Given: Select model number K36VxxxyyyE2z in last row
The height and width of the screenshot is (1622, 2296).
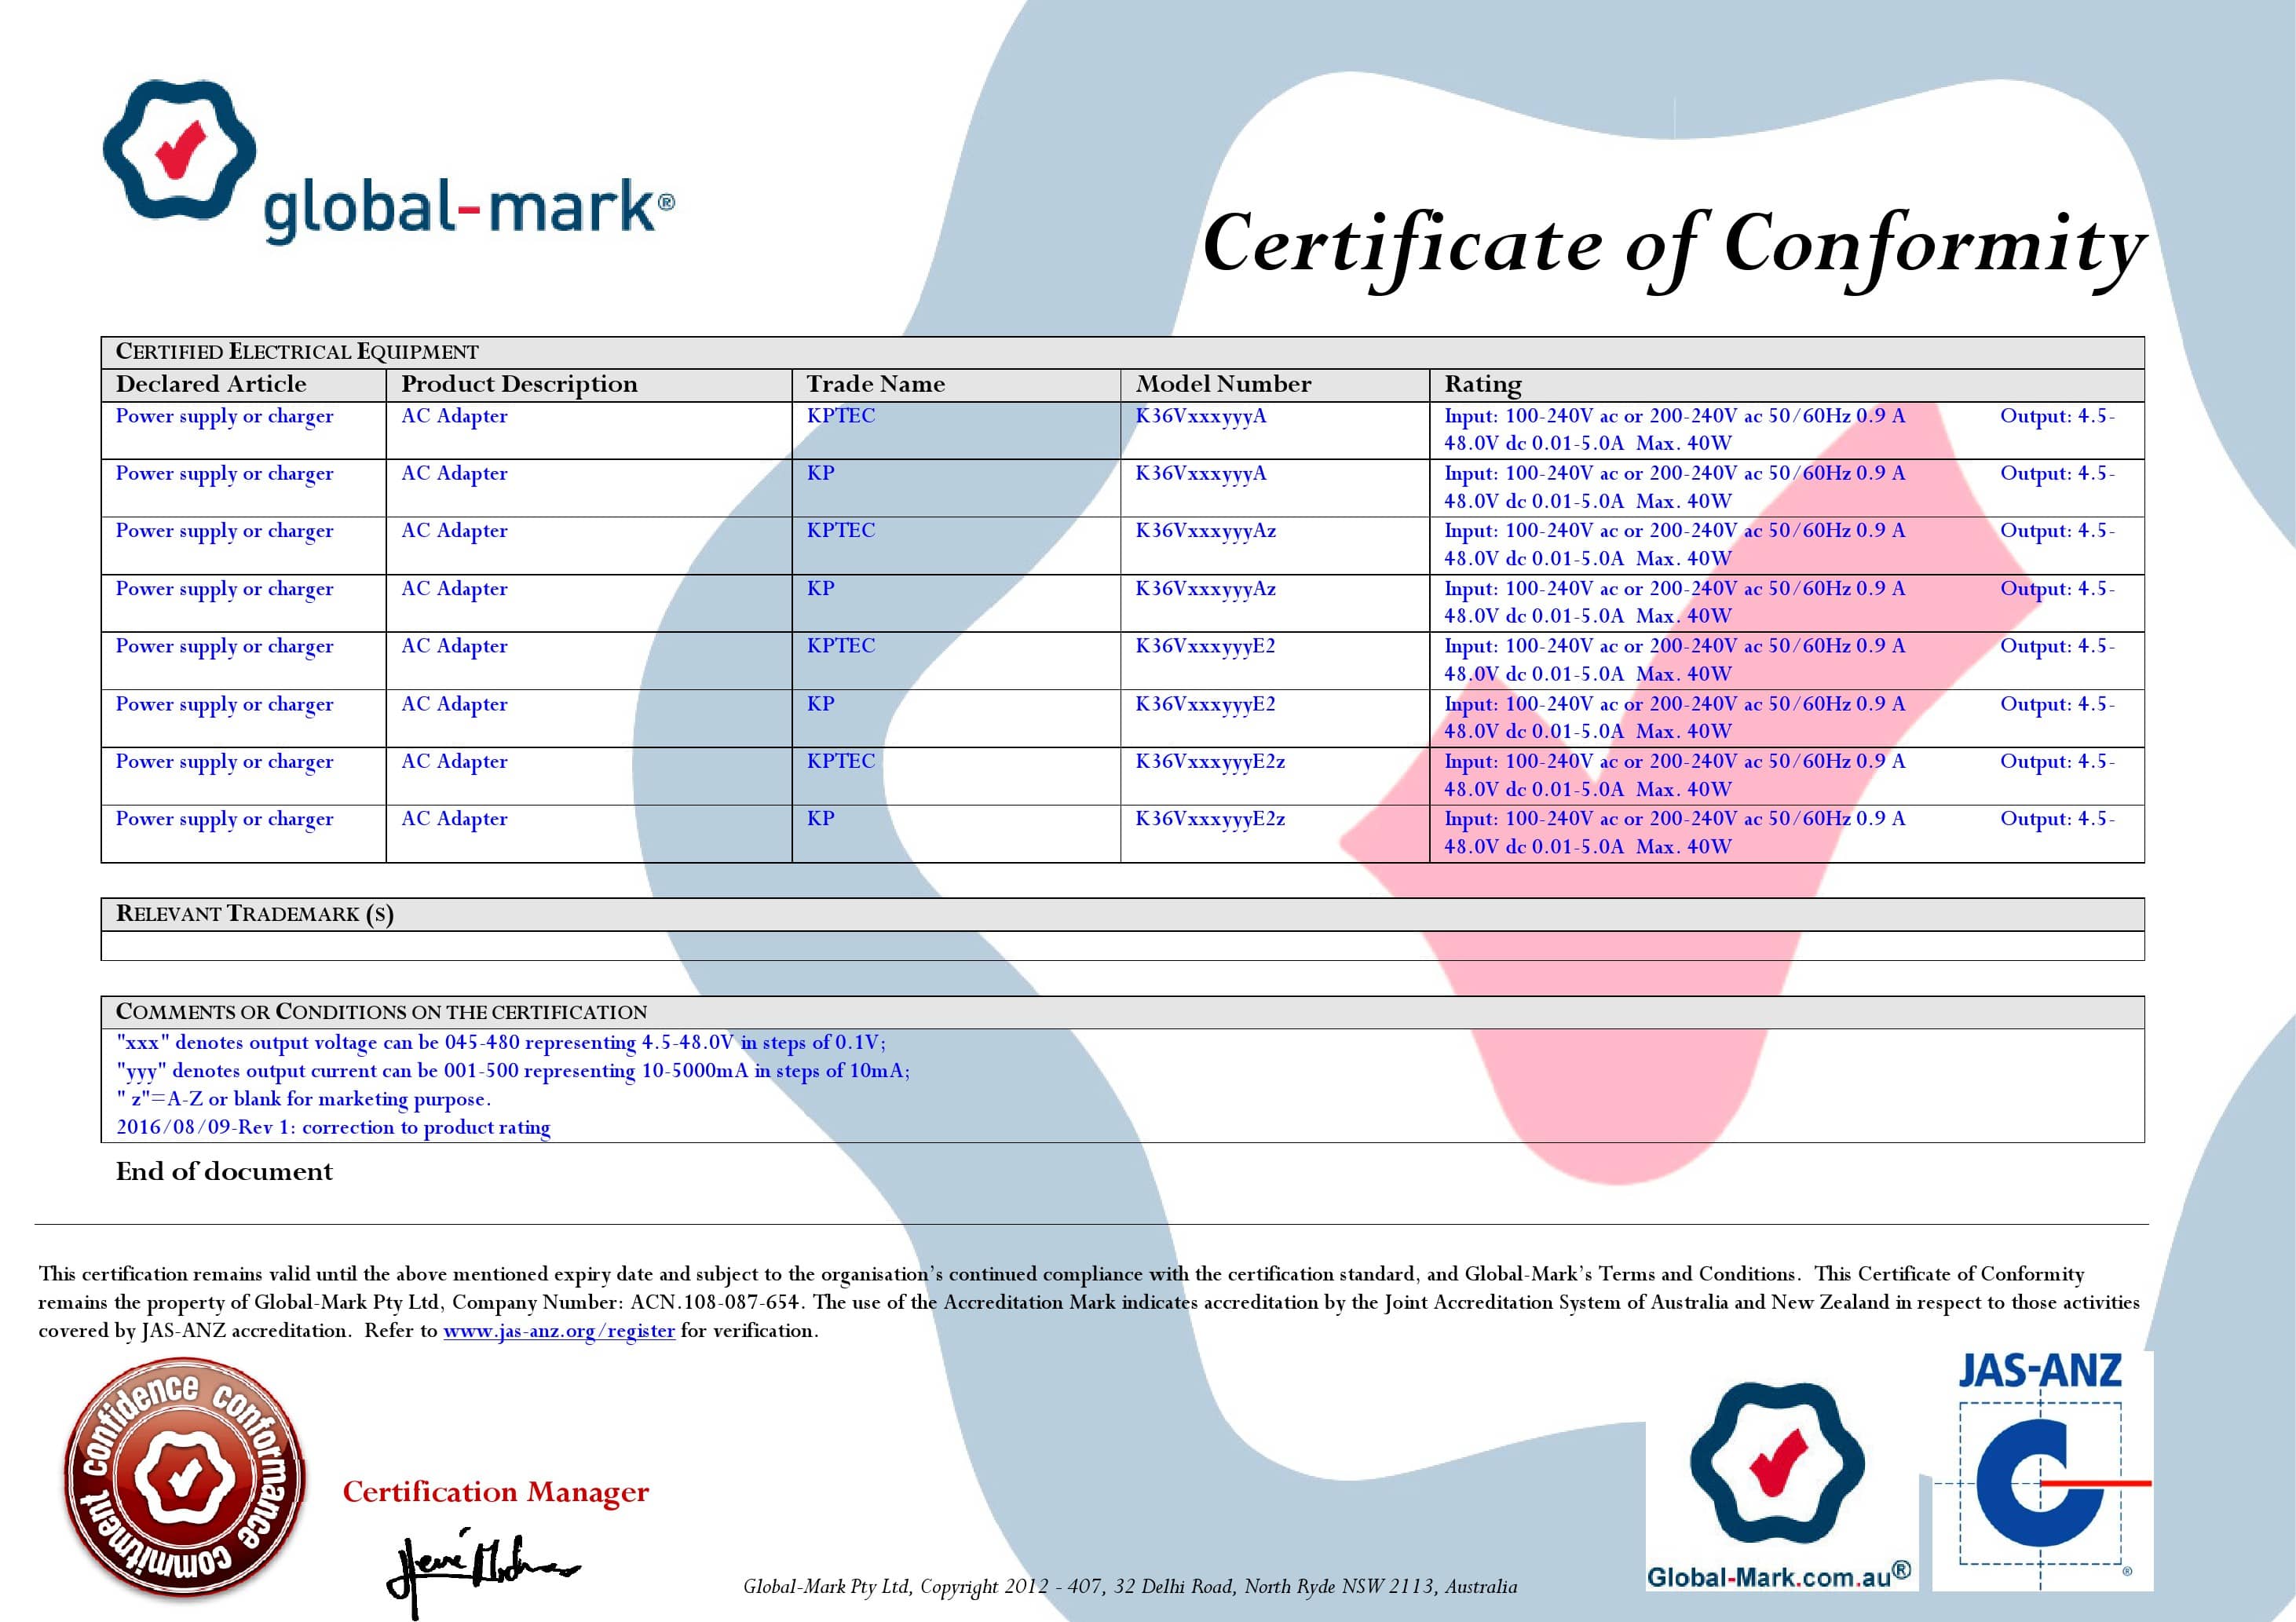Looking at the screenshot, I should (x=1209, y=819).
